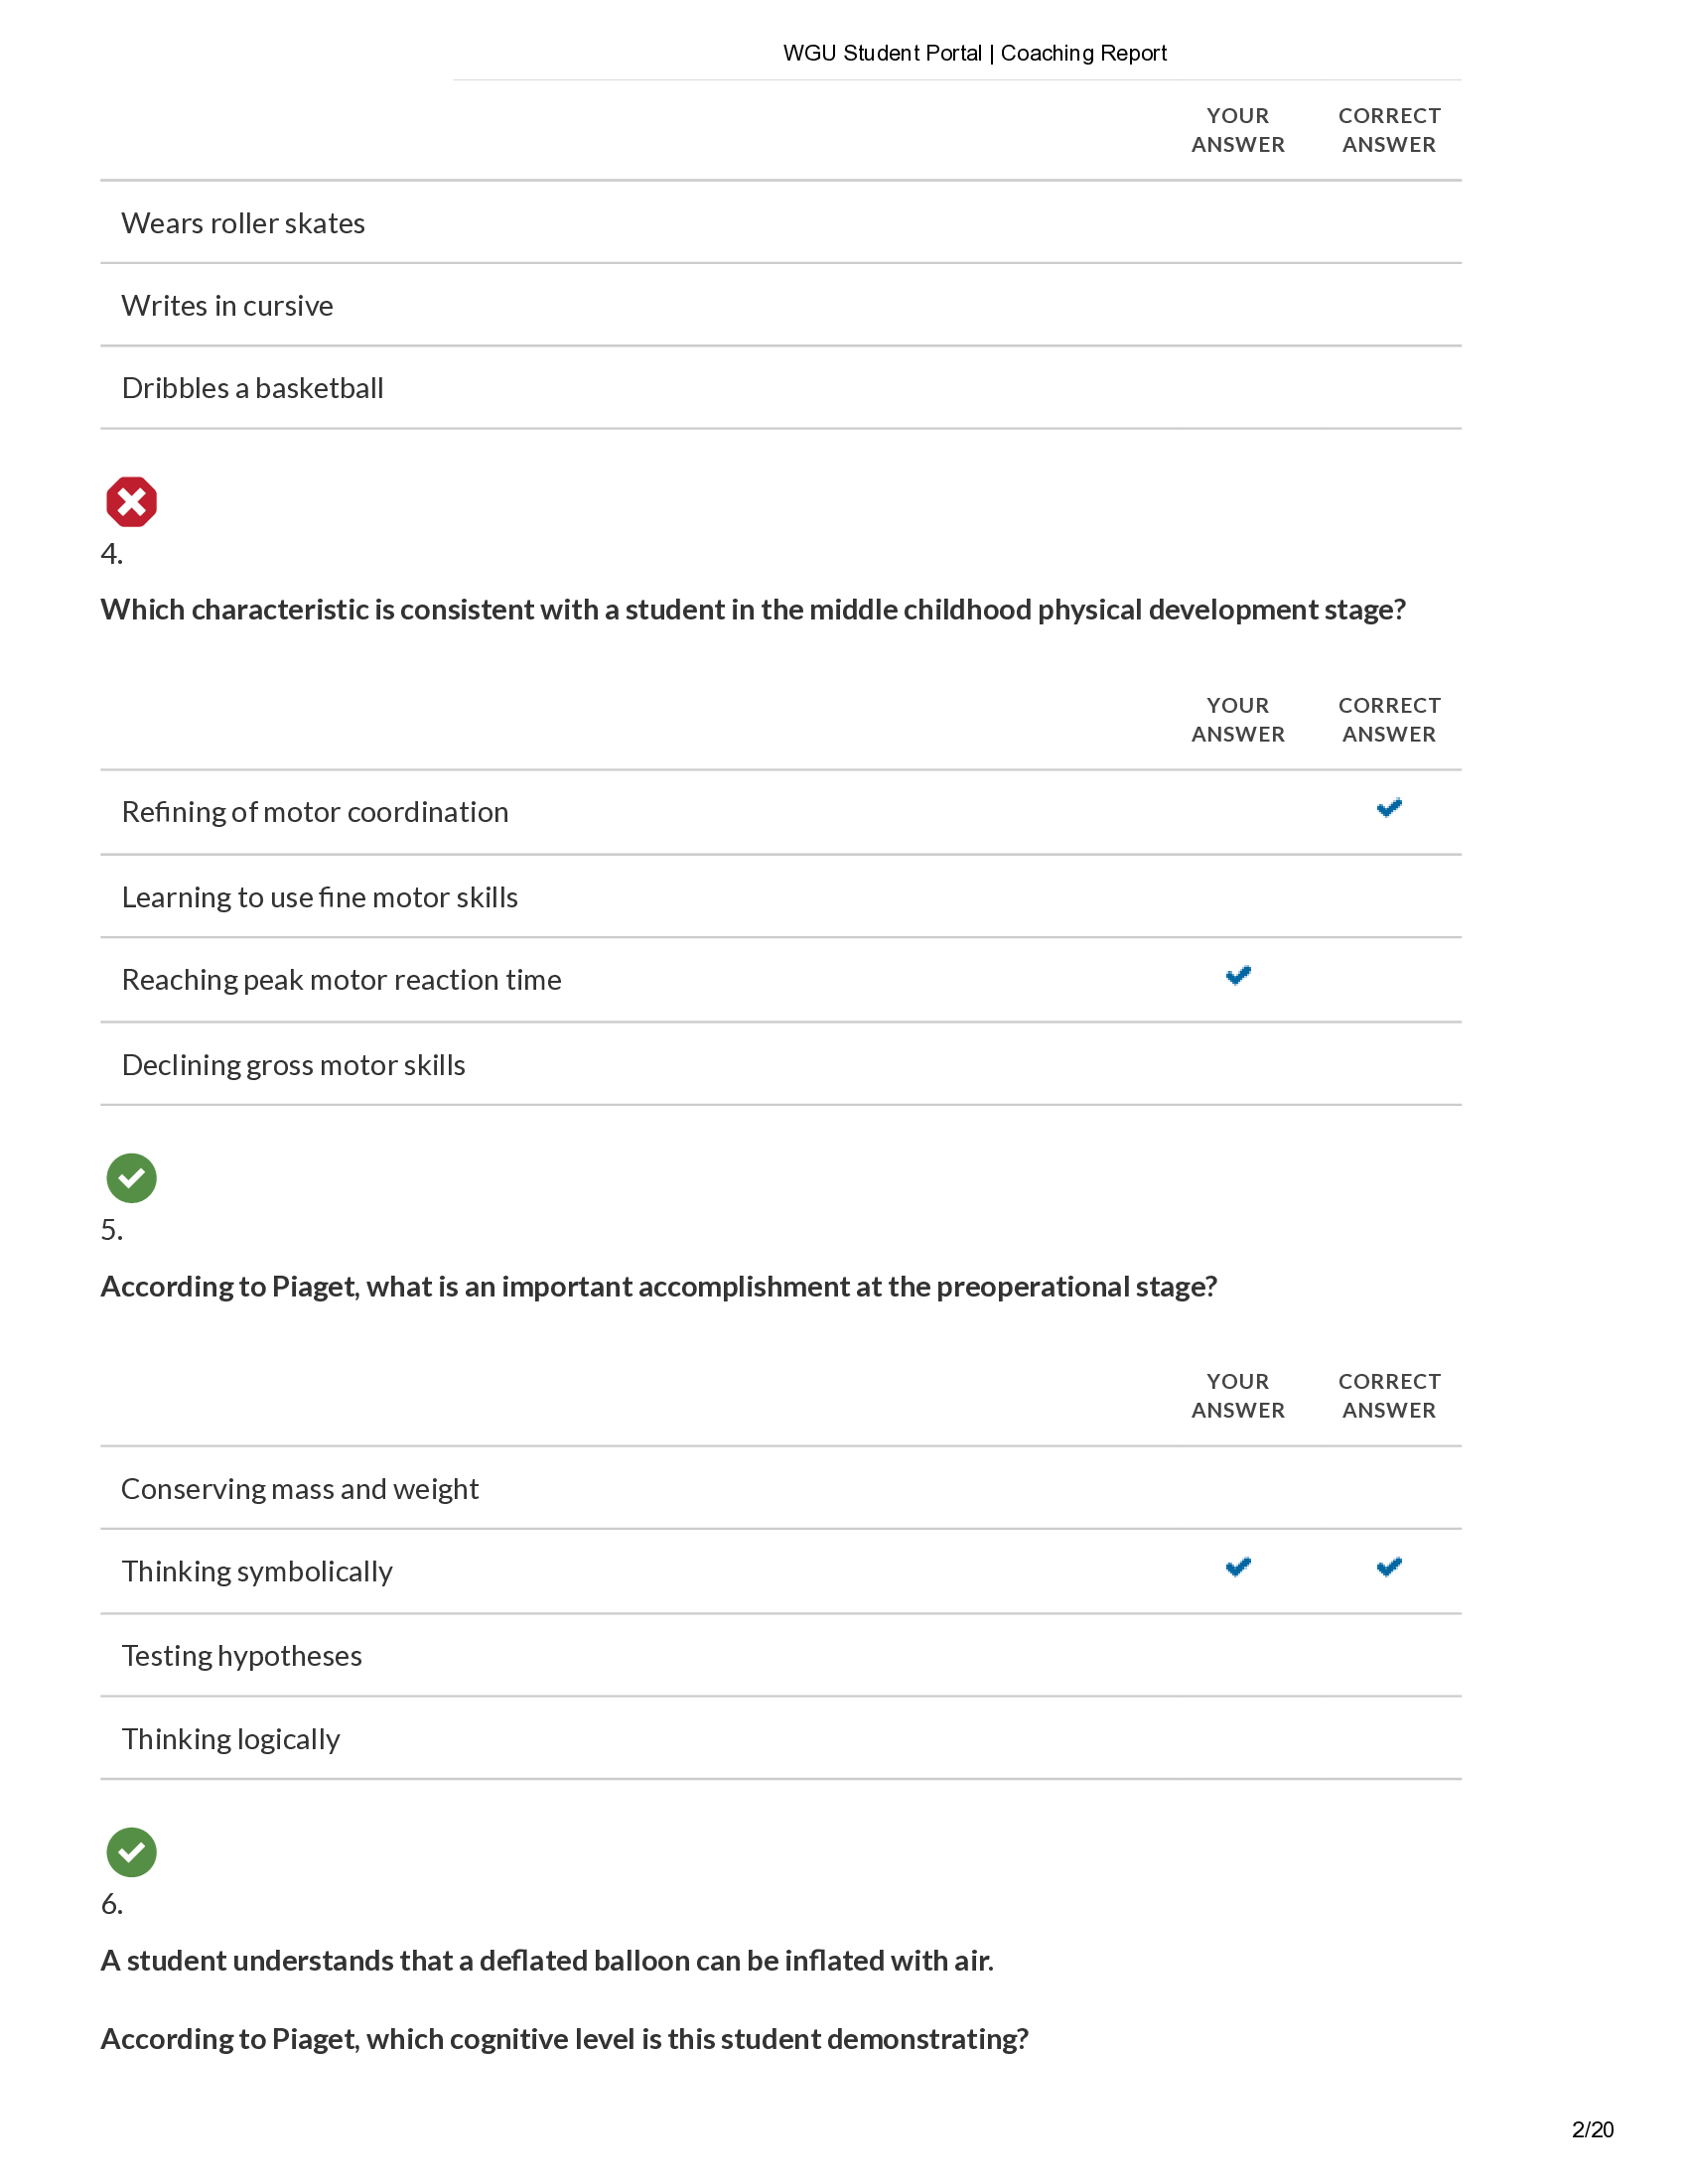The height and width of the screenshot is (2184, 1688).
Task: Select Conserving mass and weight option
Action: (x=299, y=1489)
